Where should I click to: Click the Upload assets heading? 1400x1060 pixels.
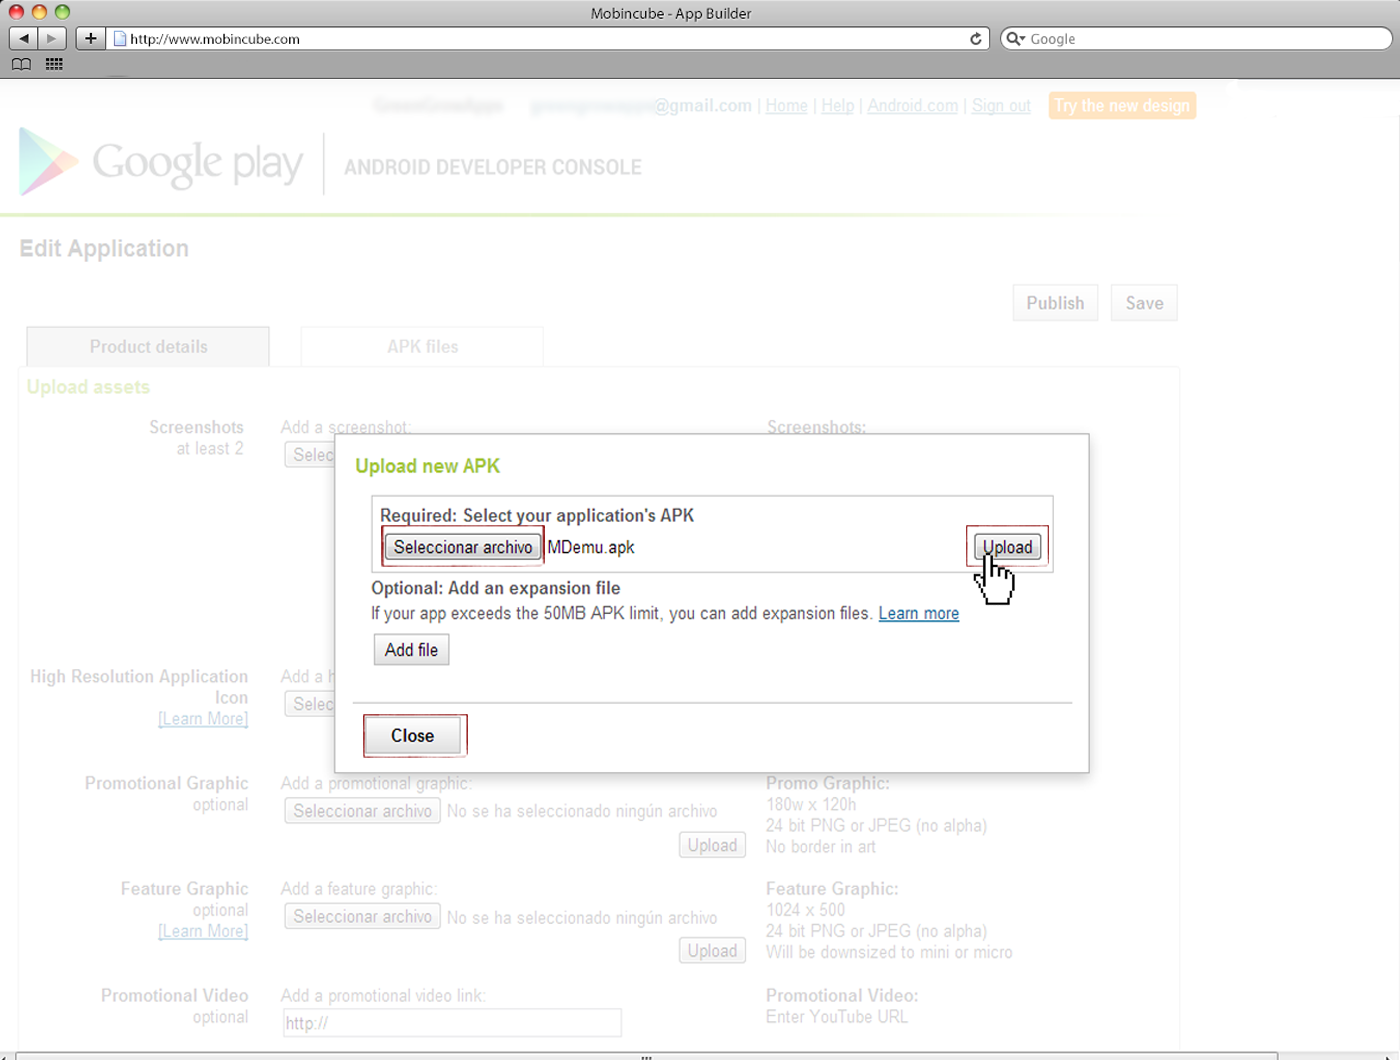[88, 387]
